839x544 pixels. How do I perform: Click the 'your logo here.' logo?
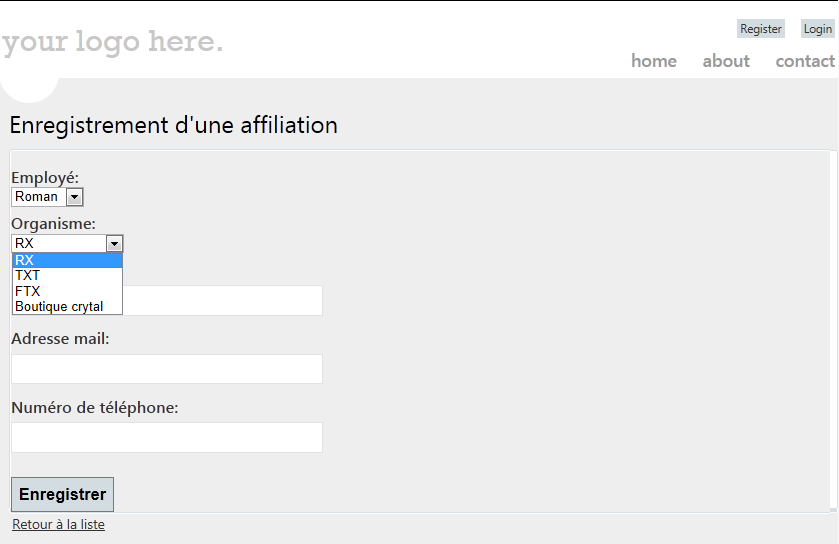[x=112, y=42]
